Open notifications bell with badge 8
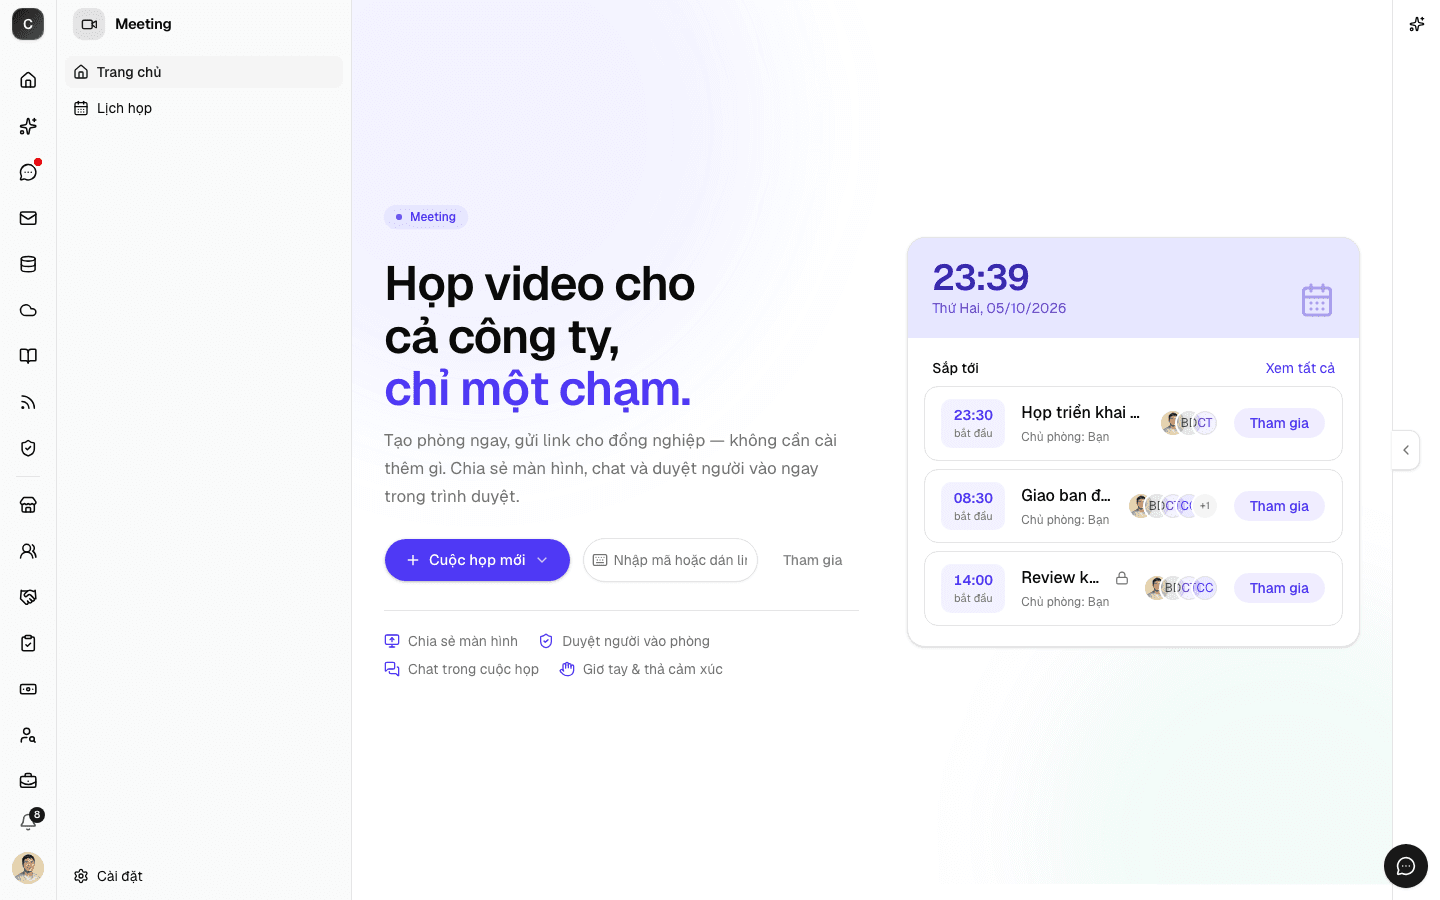Screen dimensions: 1440x900 pyautogui.click(x=28, y=822)
